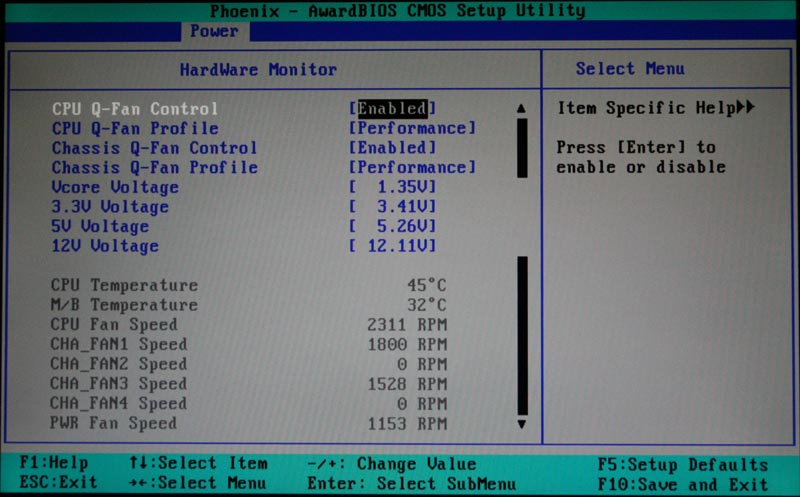Click the CPU Temperature label
Image resolution: width=800 pixels, height=497 pixels.
pyautogui.click(x=124, y=285)
